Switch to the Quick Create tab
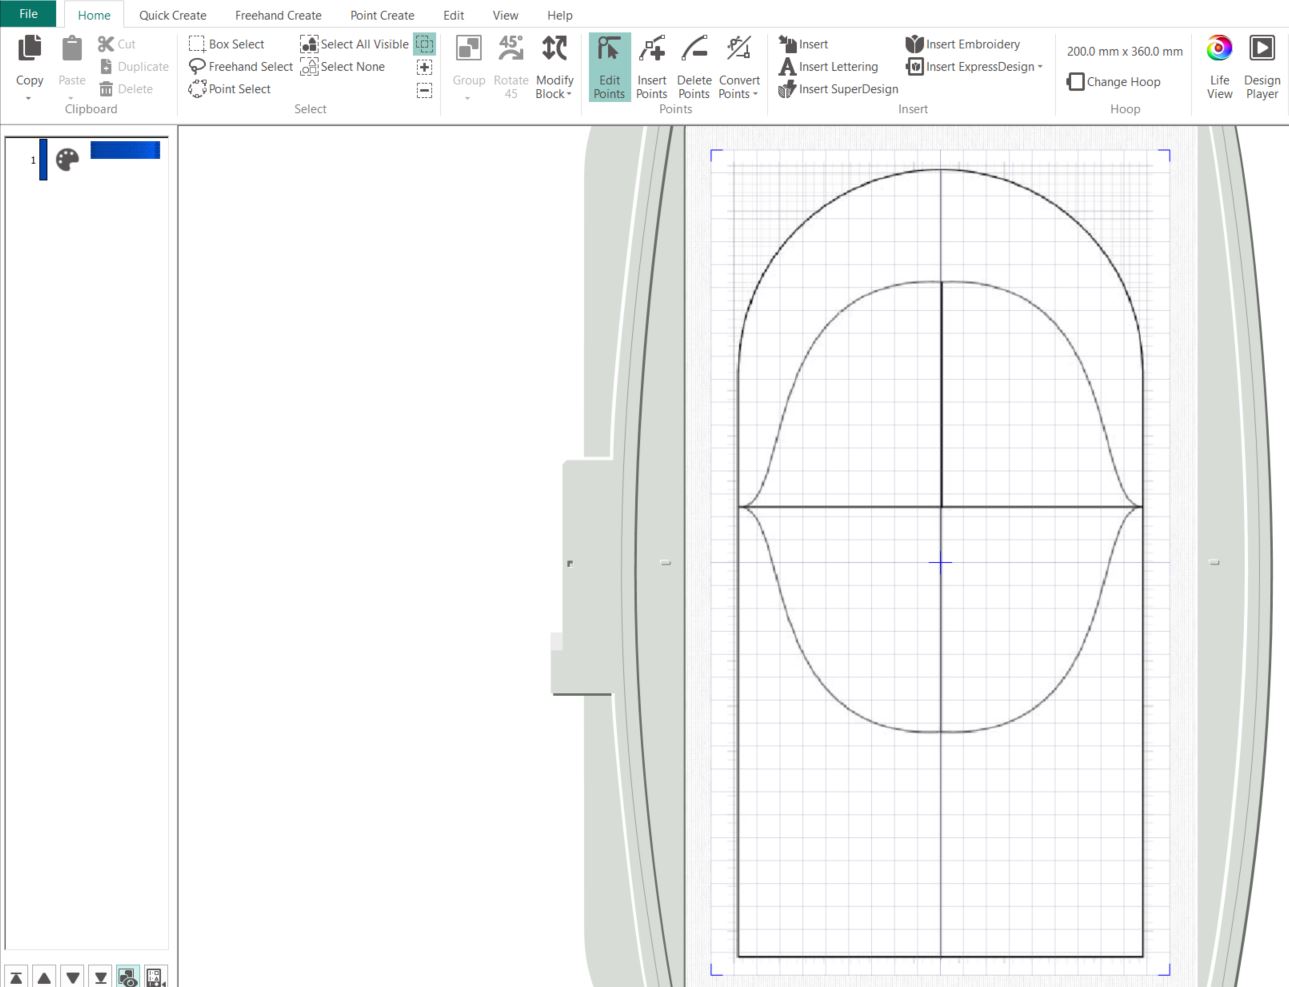The width and height of the screenshot is (1289, 987). click(173, 15)
